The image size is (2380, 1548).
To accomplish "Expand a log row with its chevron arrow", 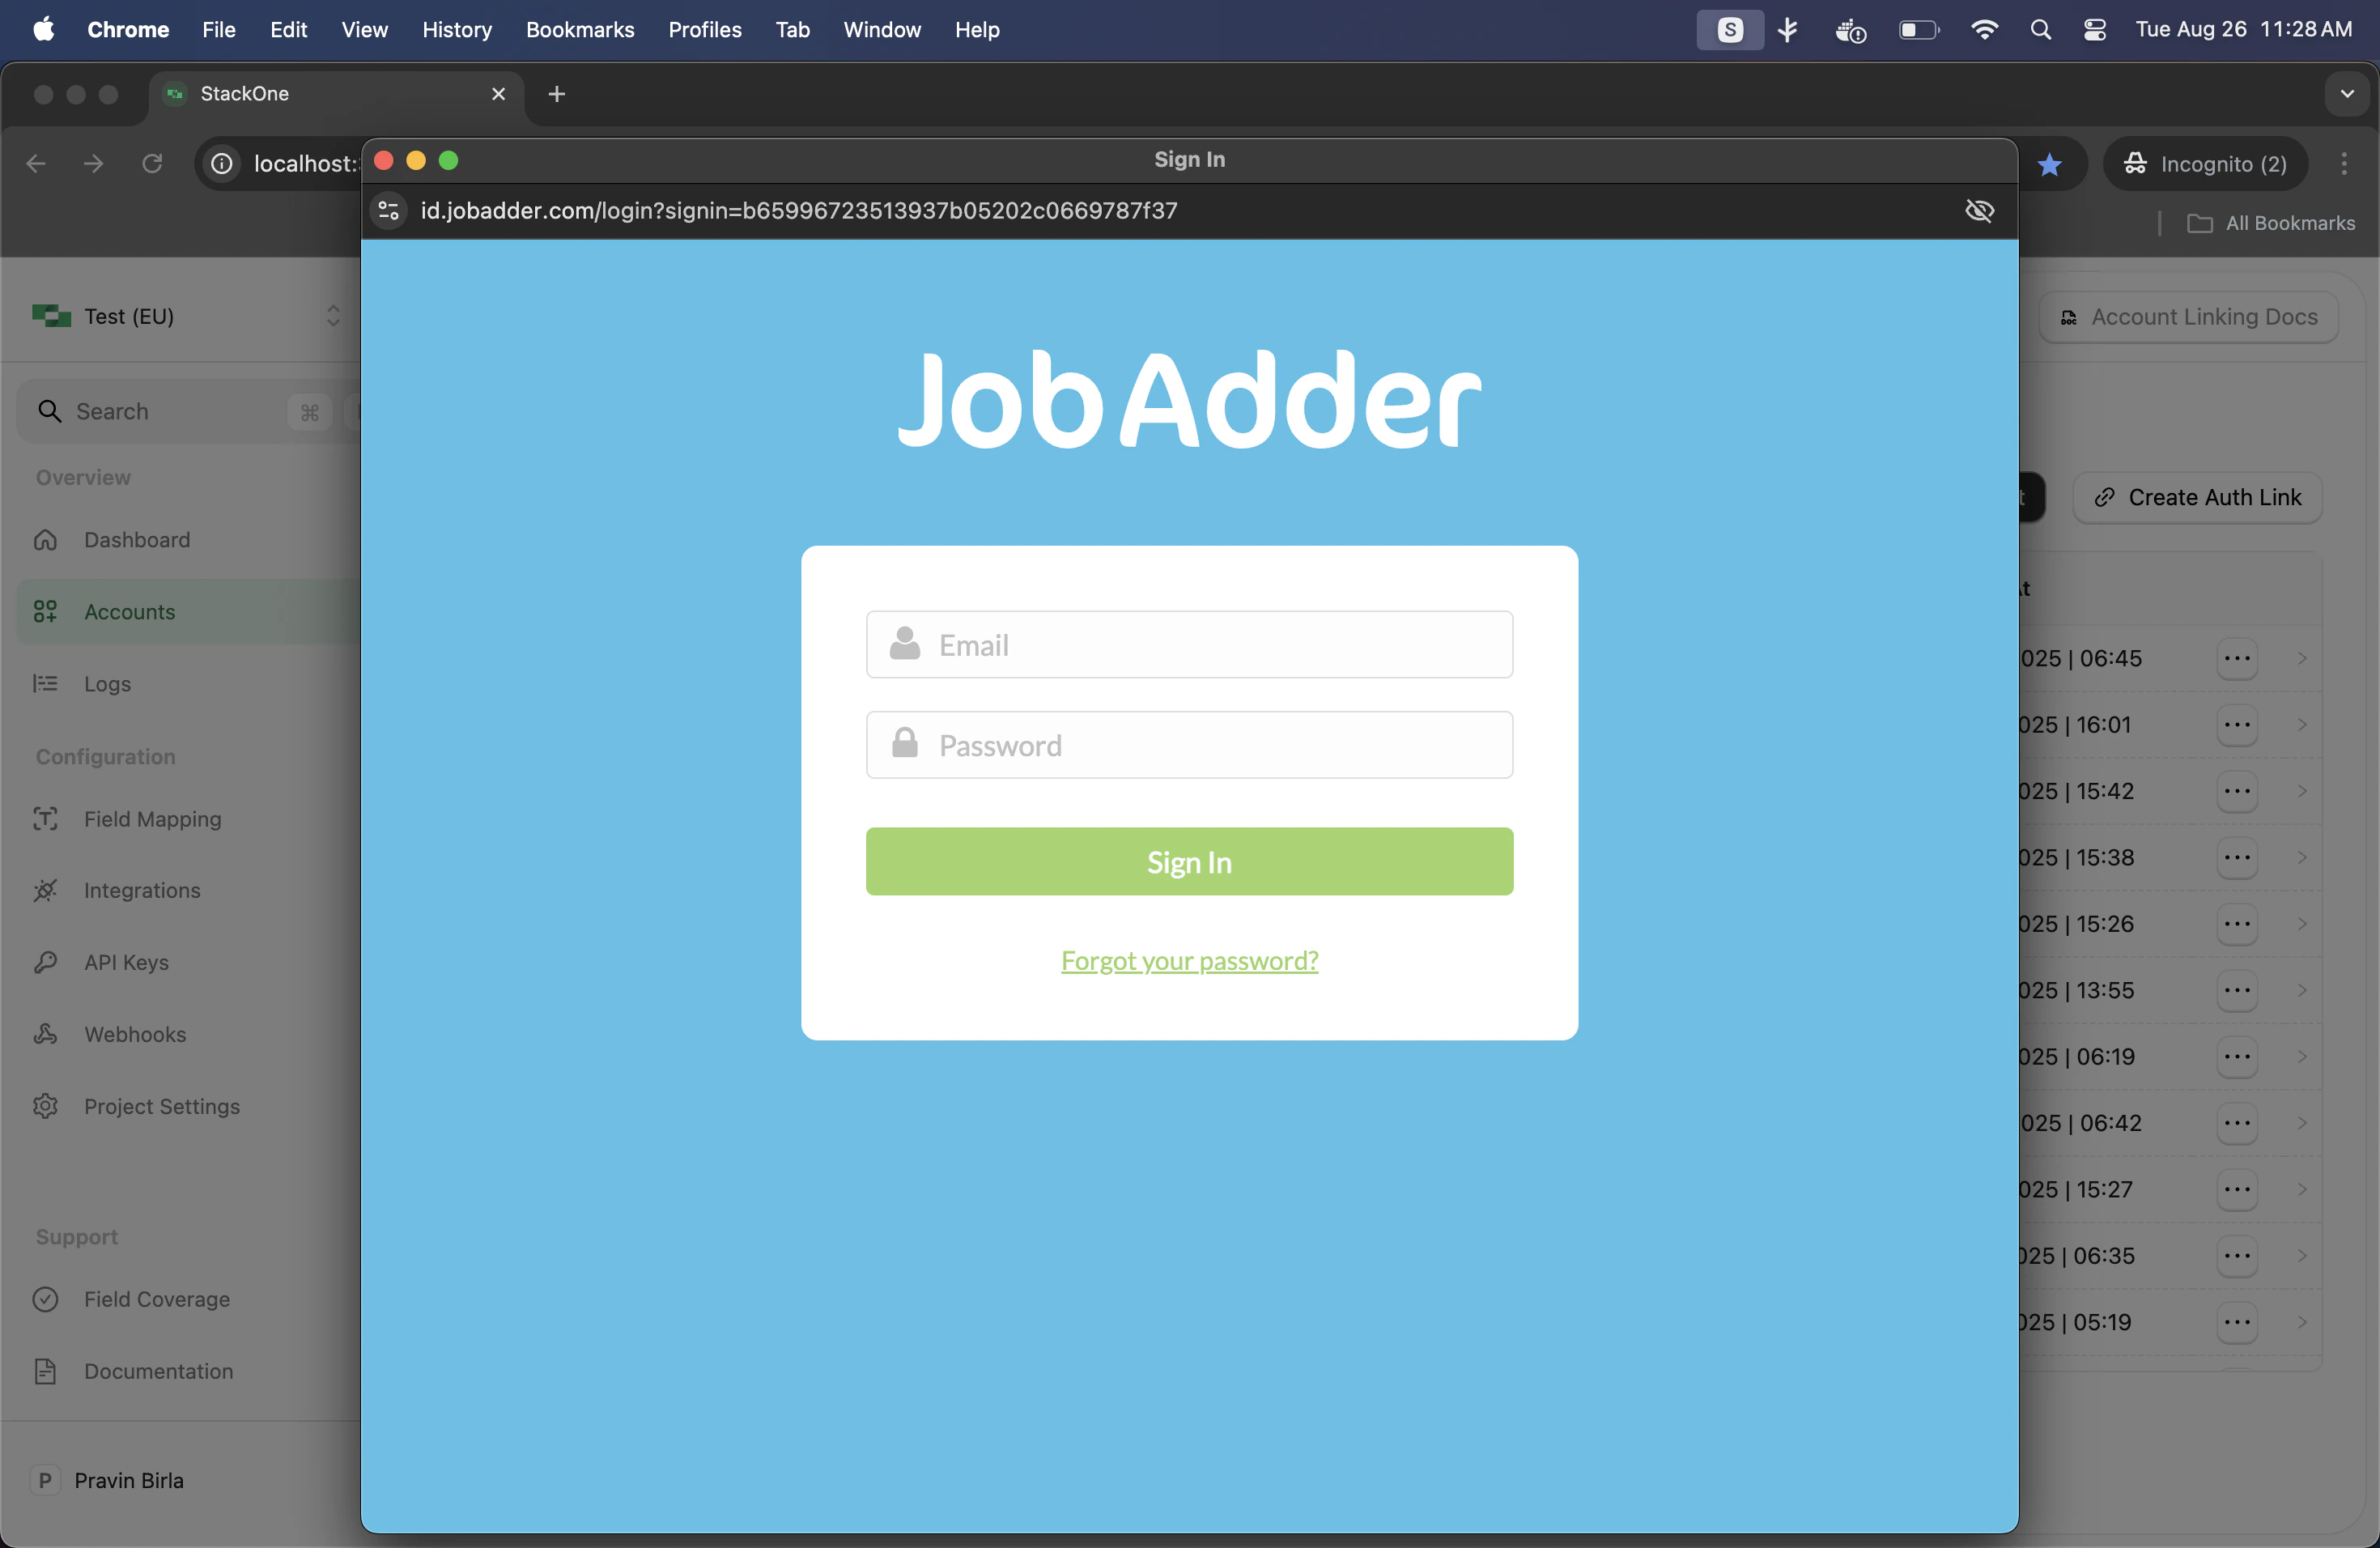I will tap(2302, 658).
